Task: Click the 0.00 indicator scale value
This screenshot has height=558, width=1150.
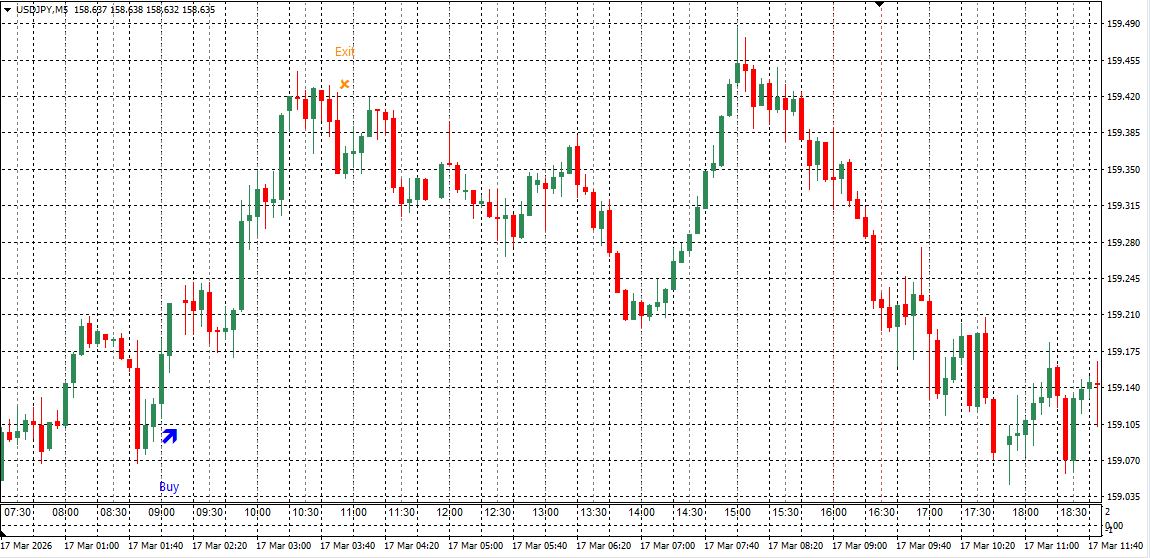Action: (x=1114, y=526)
